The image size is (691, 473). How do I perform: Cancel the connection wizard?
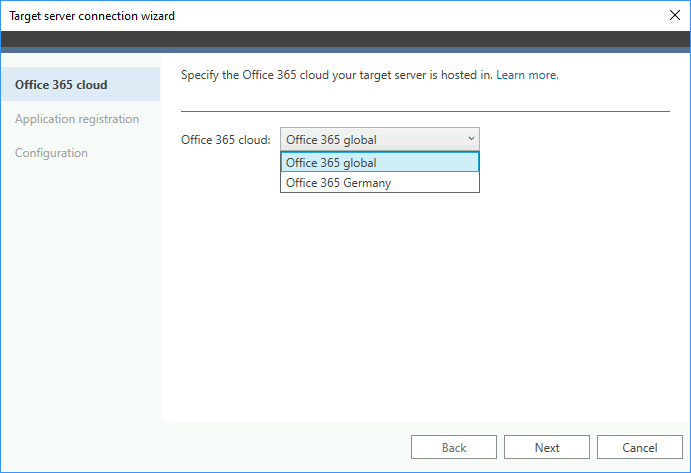(x=640, y=447)
